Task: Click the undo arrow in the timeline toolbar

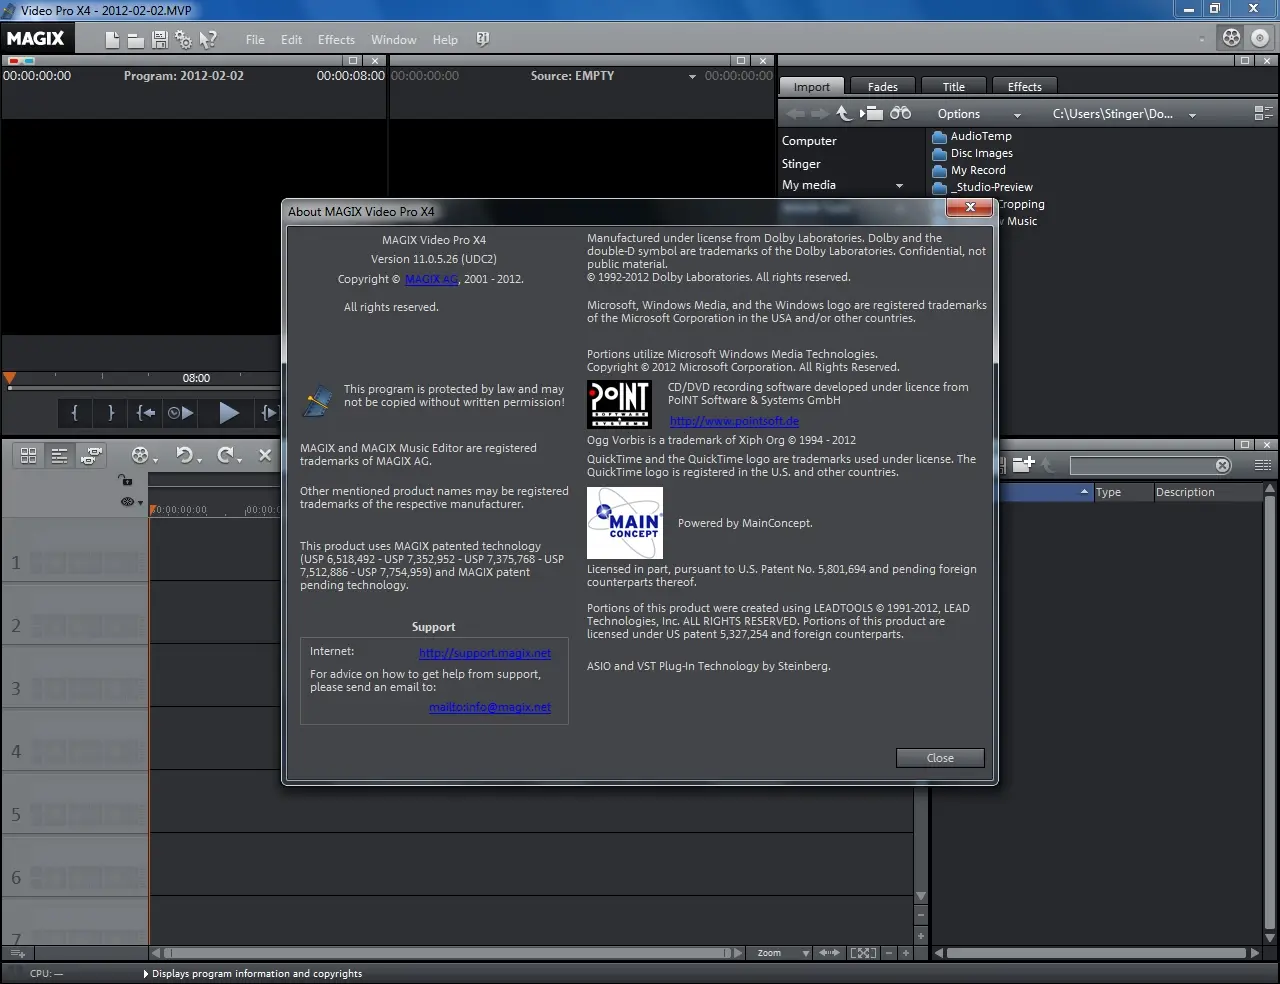Action: pyautogui.click(x=184, y=455)
